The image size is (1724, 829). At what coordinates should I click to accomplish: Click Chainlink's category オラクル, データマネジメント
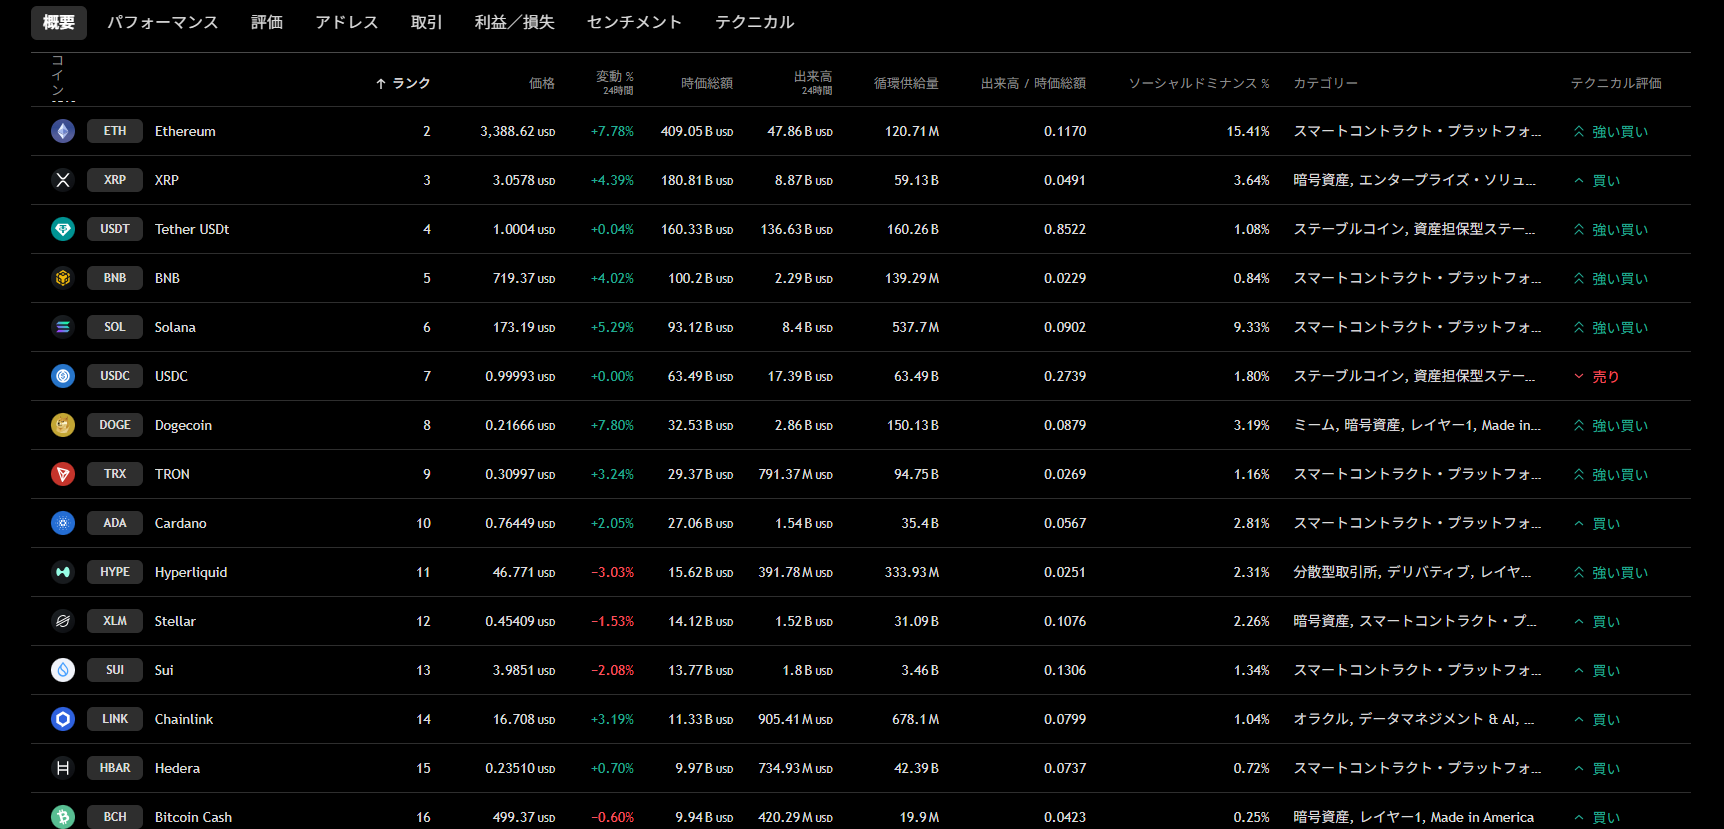pyautogui.click(x=1413, y=719)
